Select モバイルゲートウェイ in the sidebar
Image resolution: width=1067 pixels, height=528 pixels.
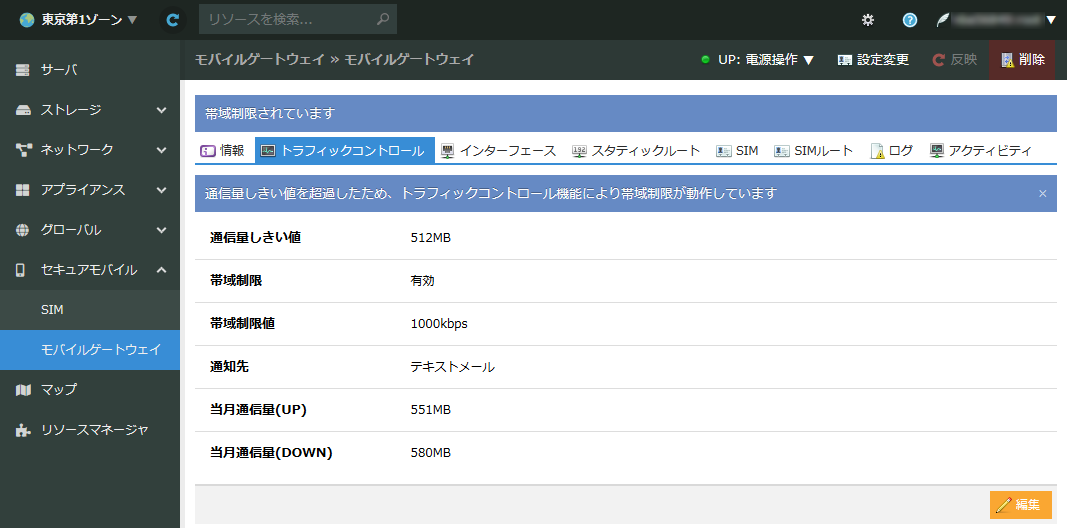click(90, 350)
